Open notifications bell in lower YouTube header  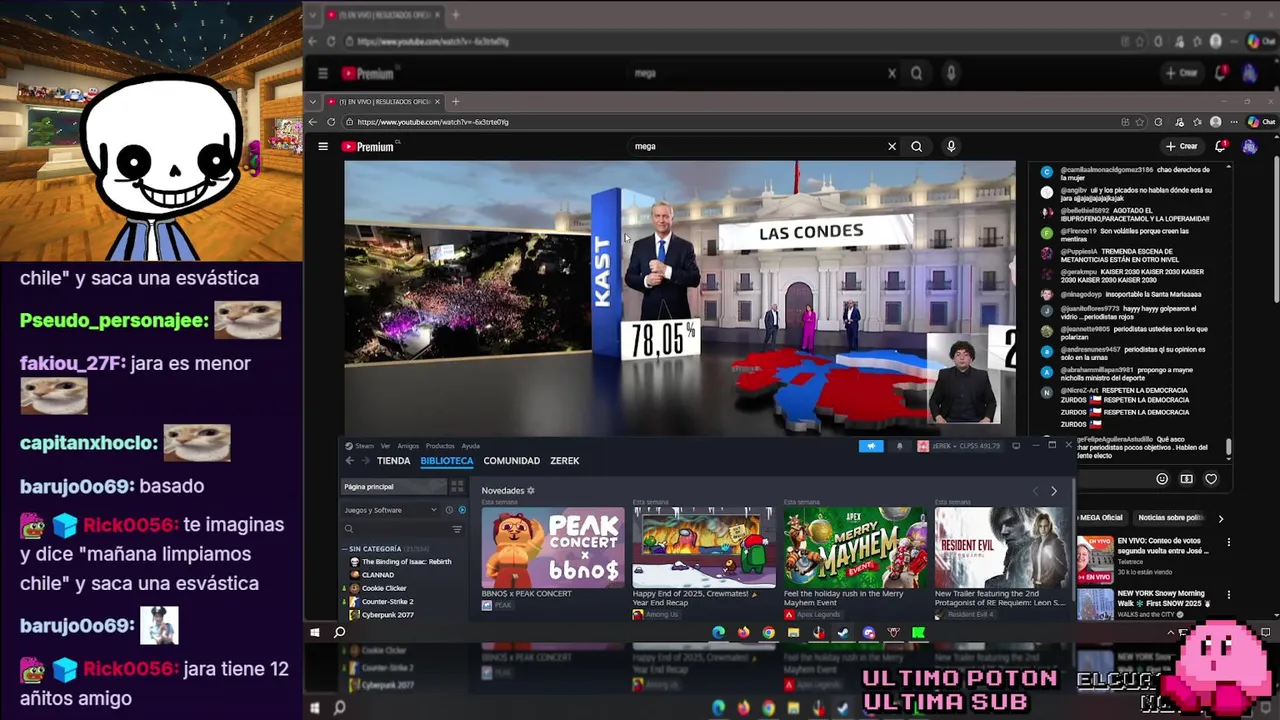click(1220, 146)
